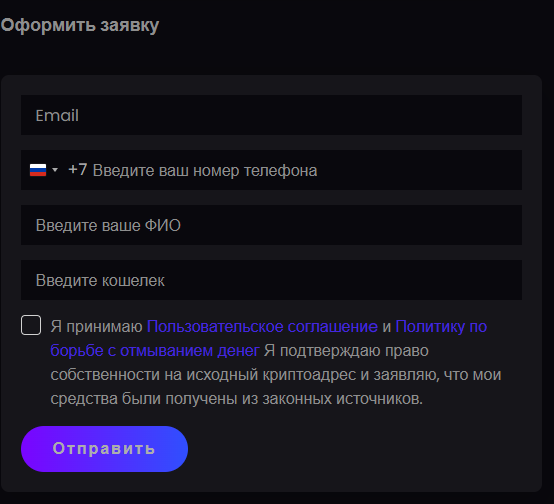
Task: Open the 'Политику по' anti-money-laundering link
Action: 441,327
